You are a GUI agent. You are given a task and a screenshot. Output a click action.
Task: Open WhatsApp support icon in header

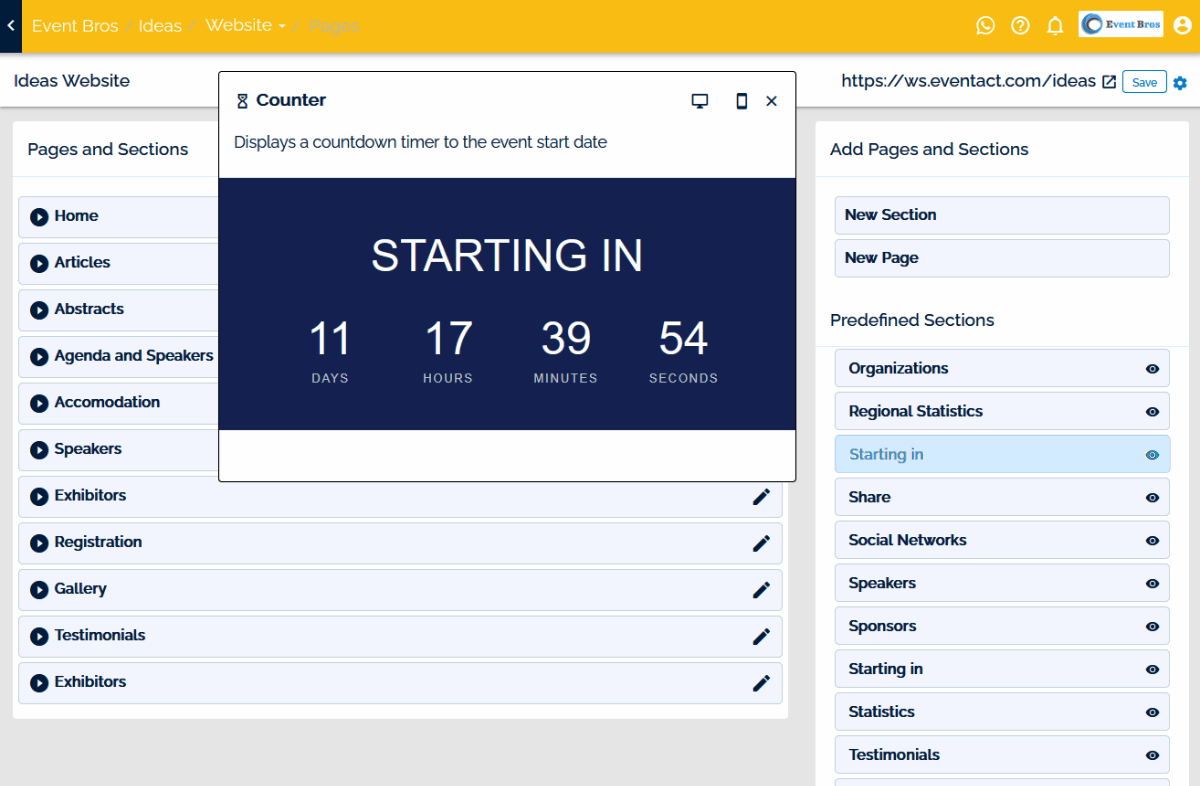tap(985, 26)
